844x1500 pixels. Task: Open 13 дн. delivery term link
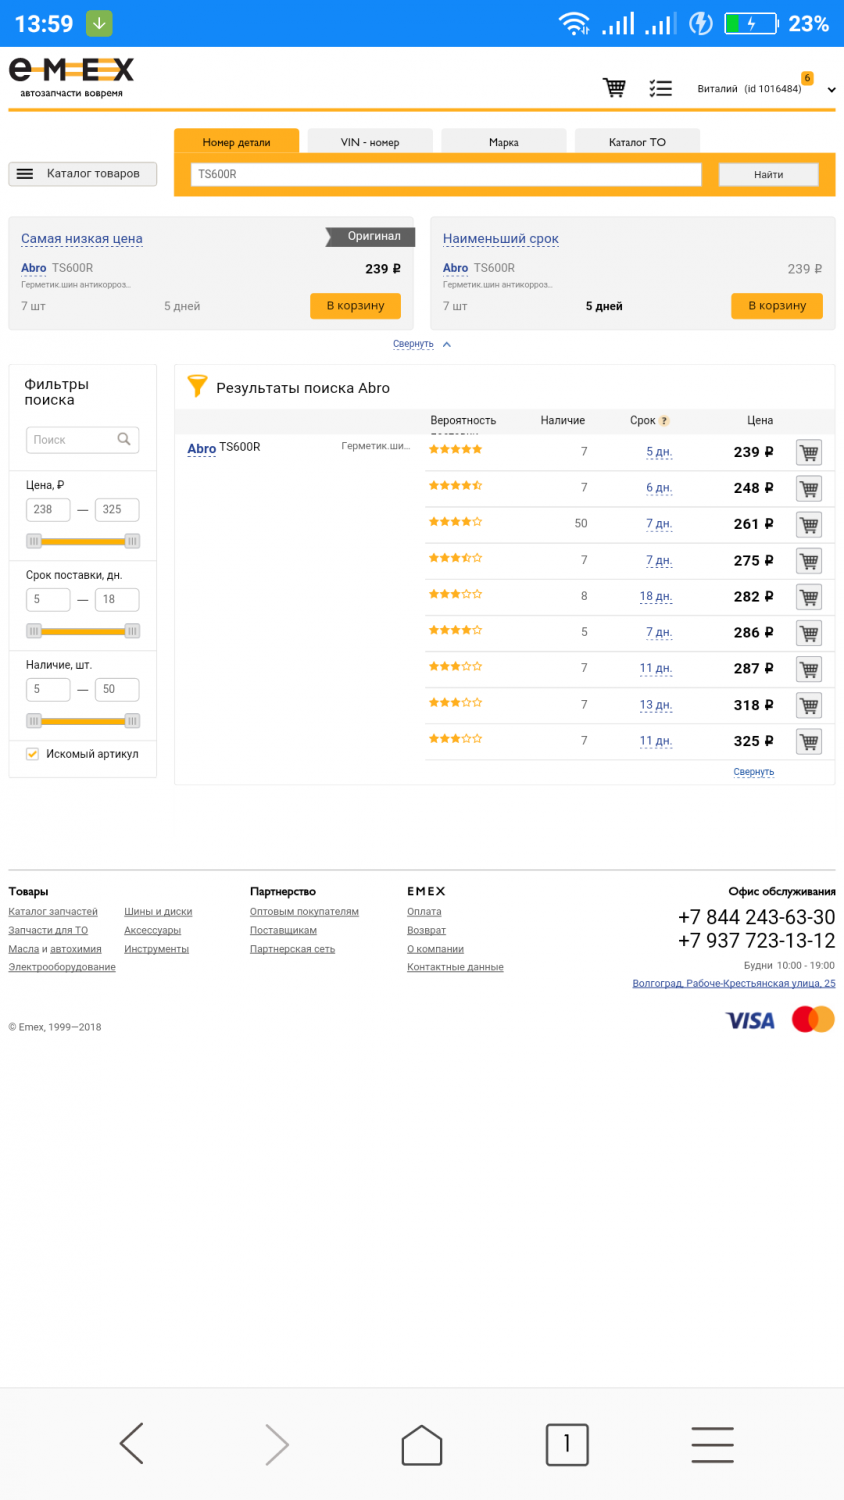coord(656,705)
